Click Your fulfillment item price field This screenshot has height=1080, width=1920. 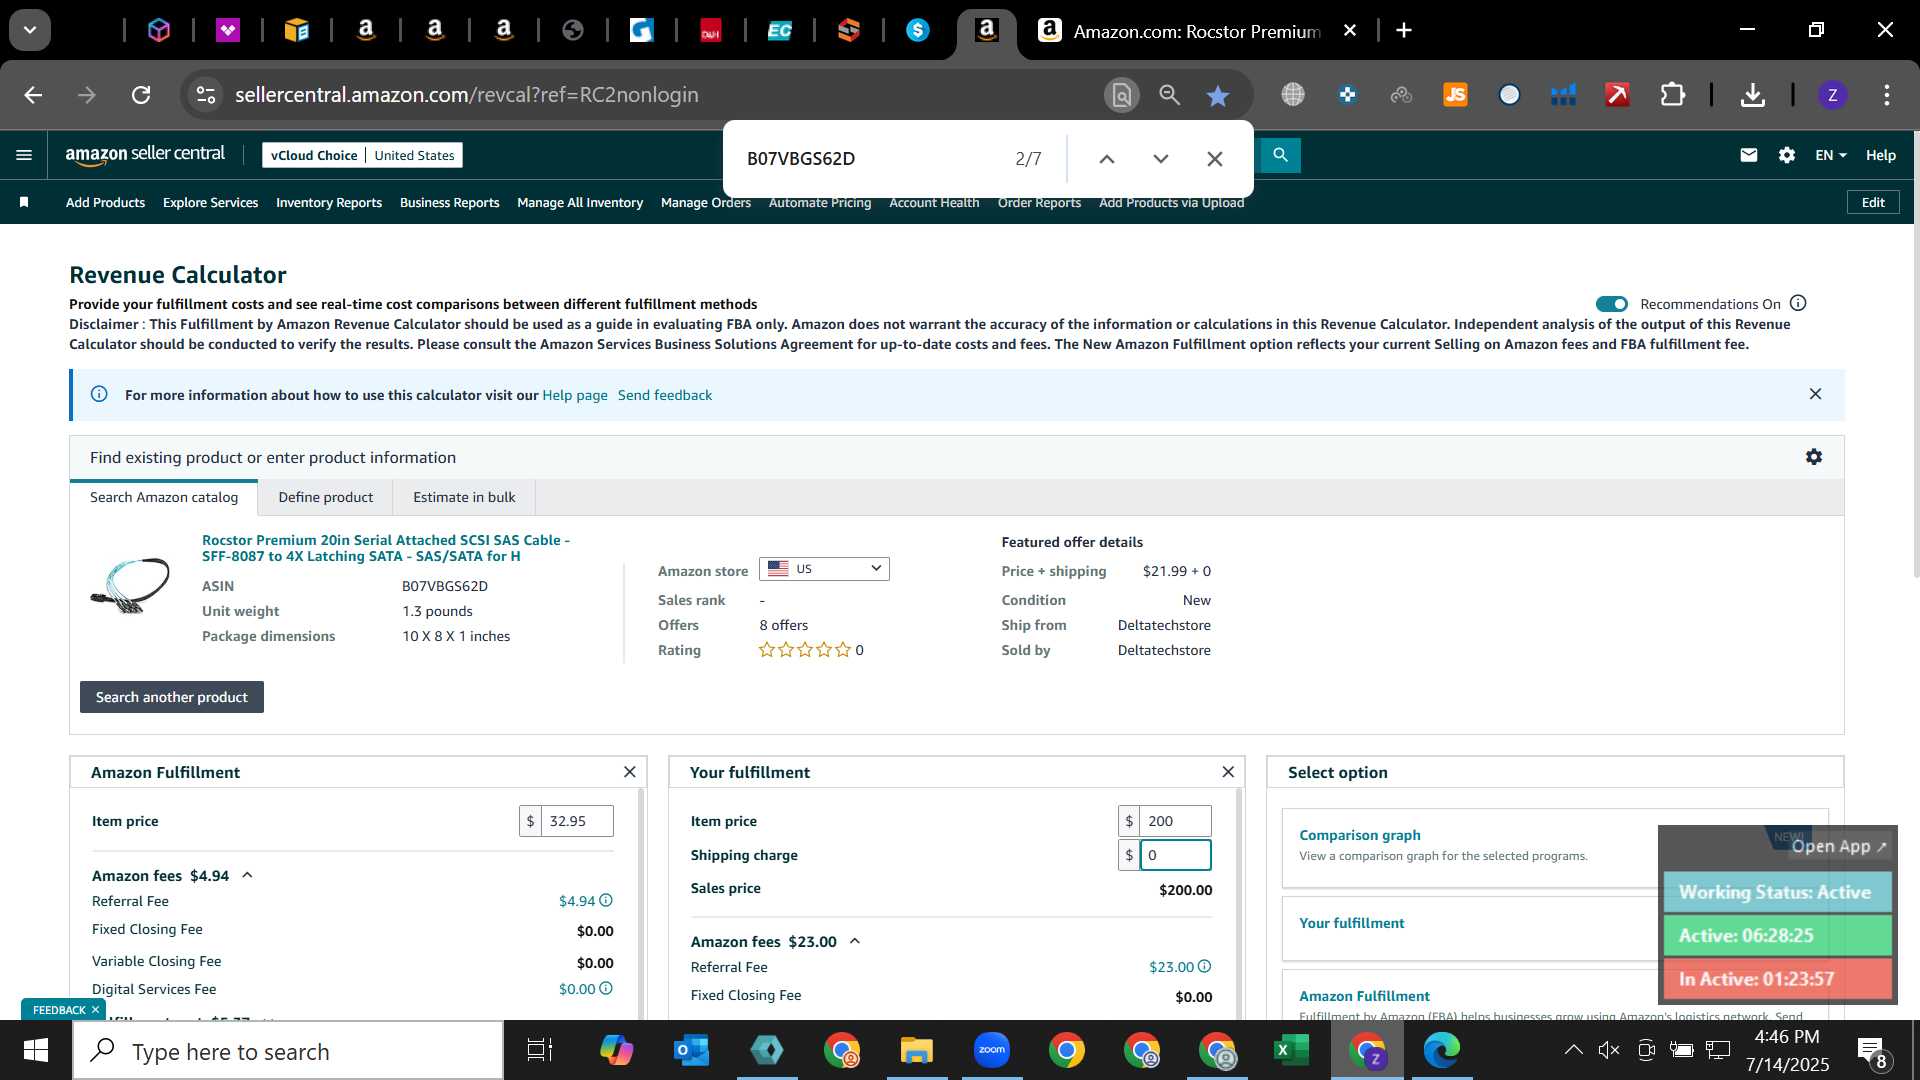click(x=1175, y=821)
